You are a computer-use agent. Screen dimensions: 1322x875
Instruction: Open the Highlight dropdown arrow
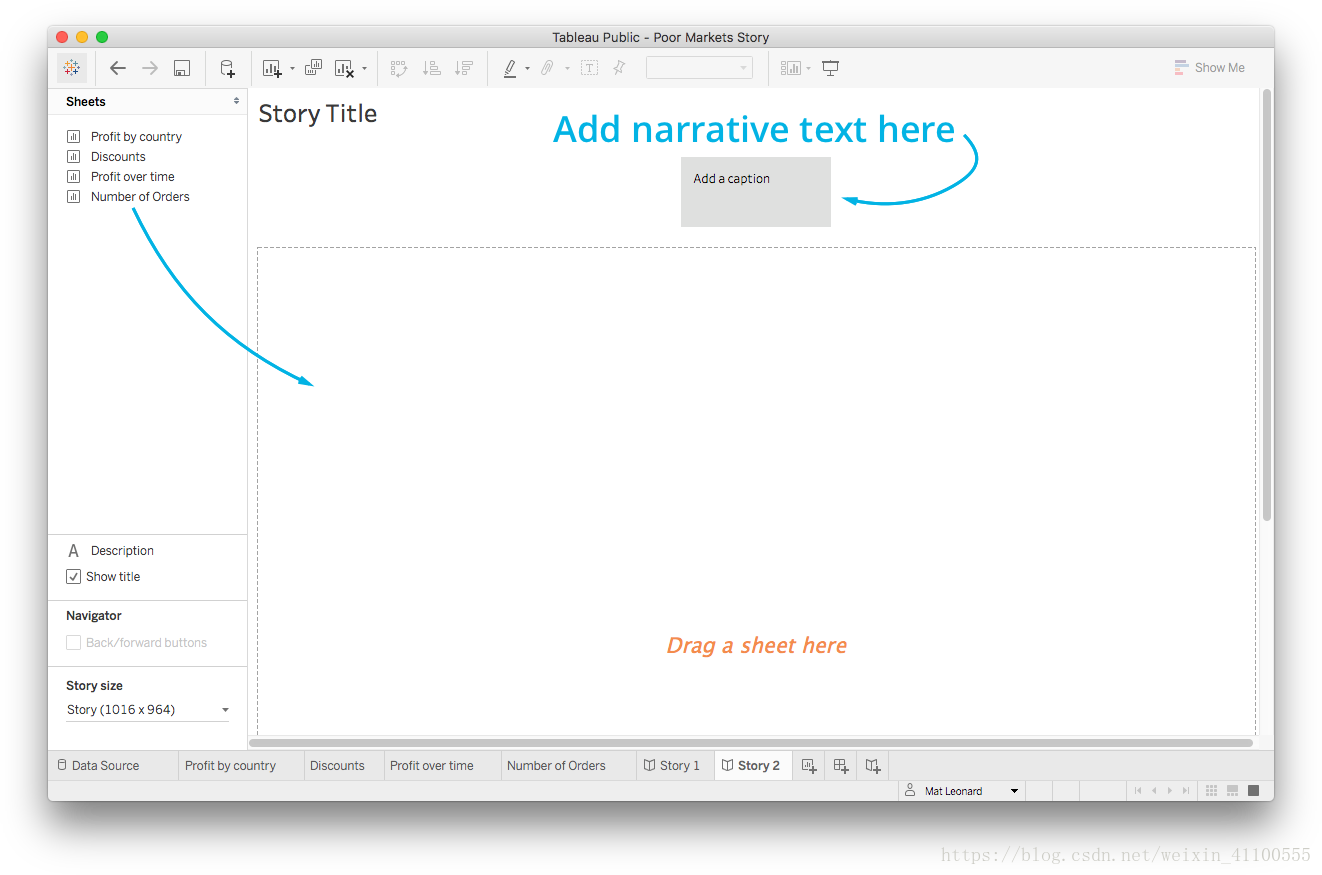click(527, 69)
